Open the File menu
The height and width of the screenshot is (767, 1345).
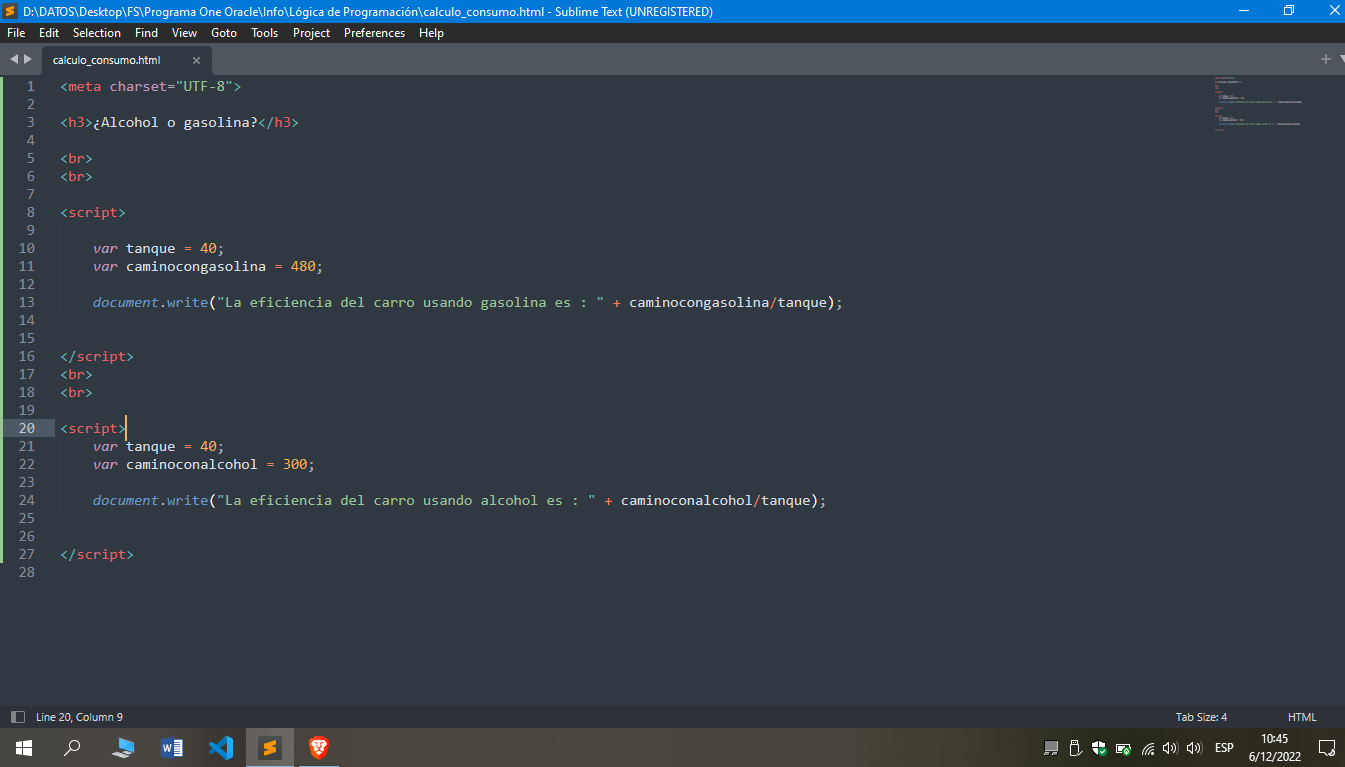point(16,33)
